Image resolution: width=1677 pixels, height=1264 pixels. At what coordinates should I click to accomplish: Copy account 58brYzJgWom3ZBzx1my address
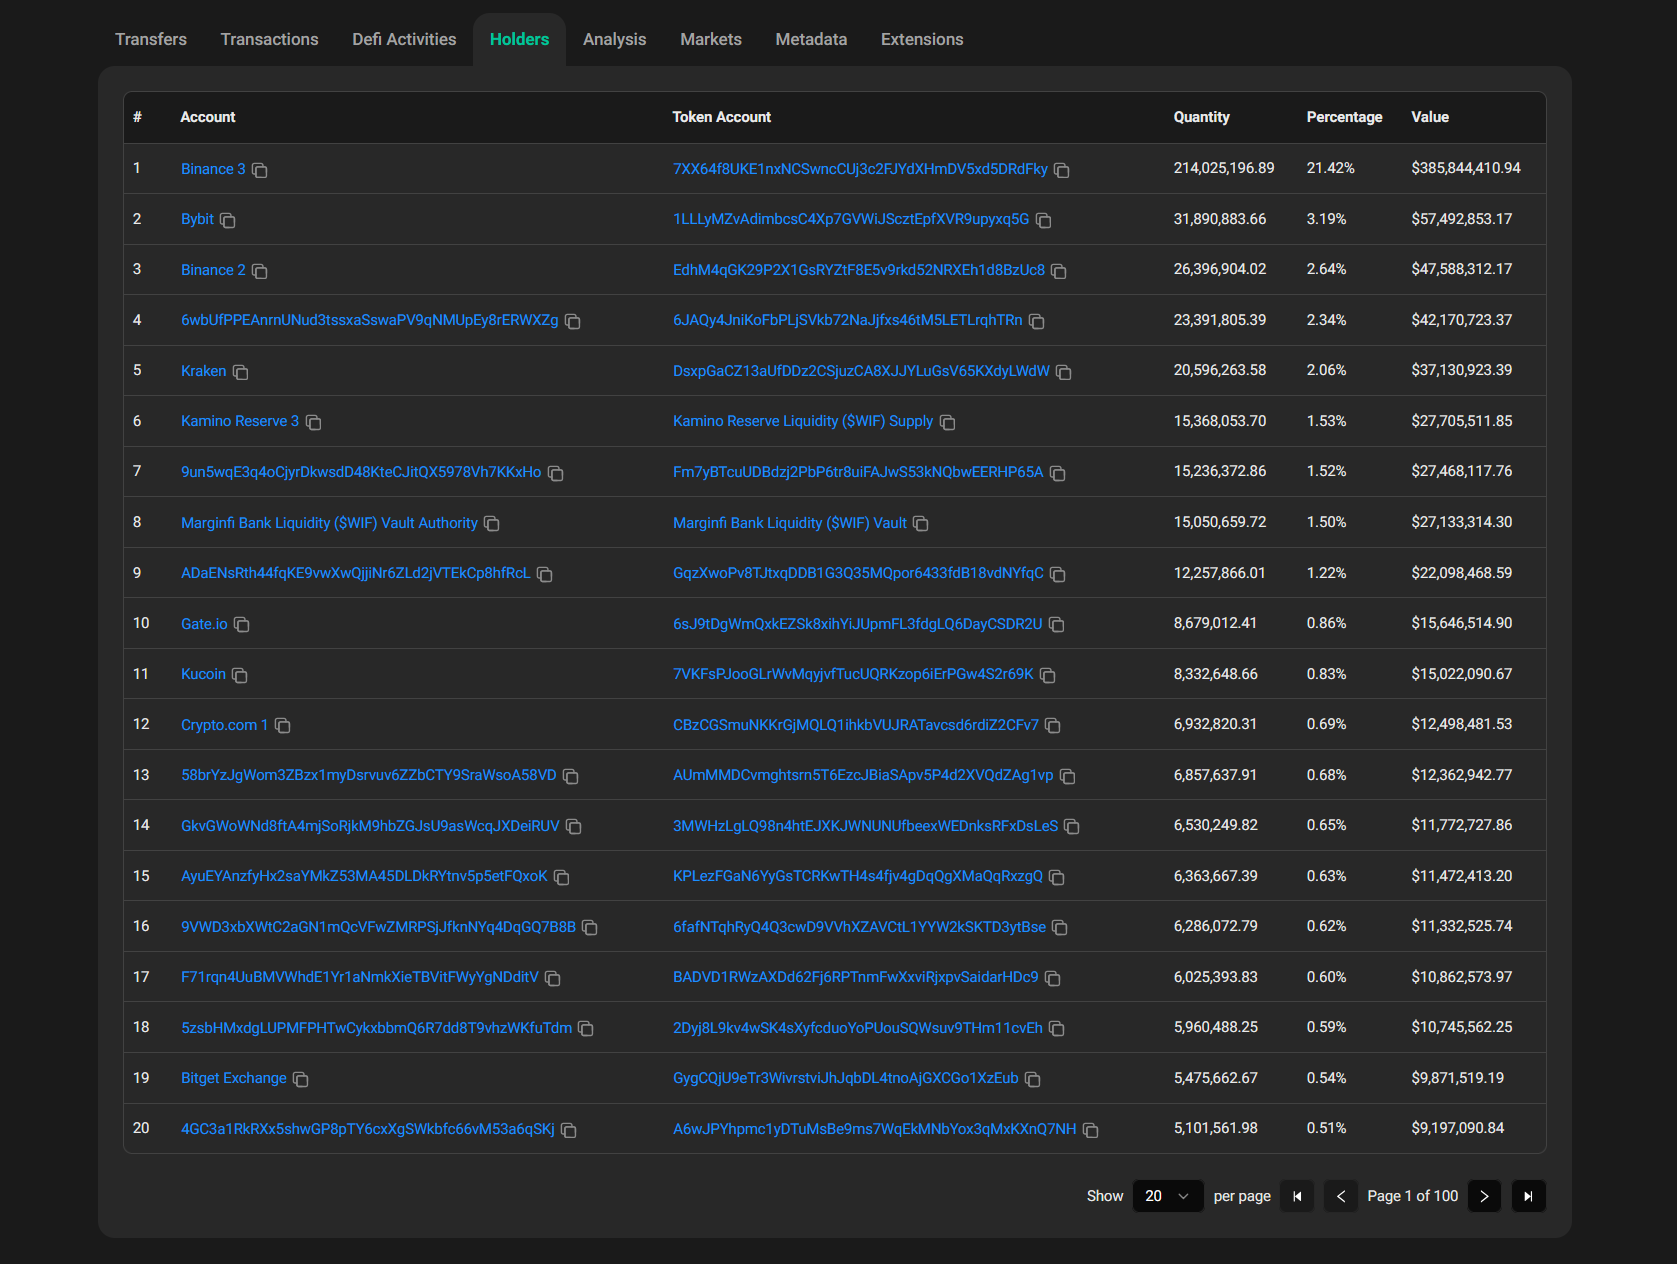tap(571, 776)
